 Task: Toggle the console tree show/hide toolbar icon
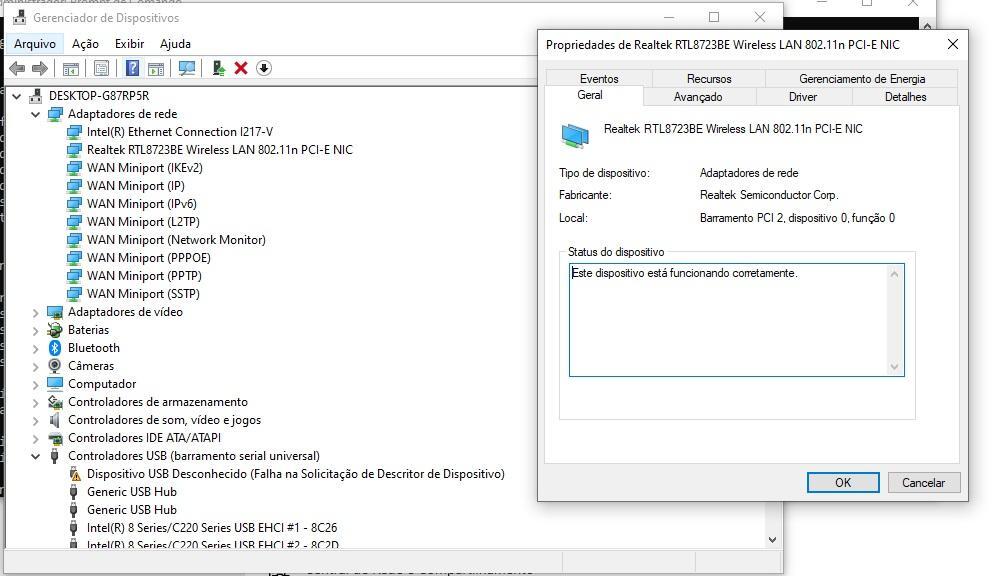tap(71, 68)
